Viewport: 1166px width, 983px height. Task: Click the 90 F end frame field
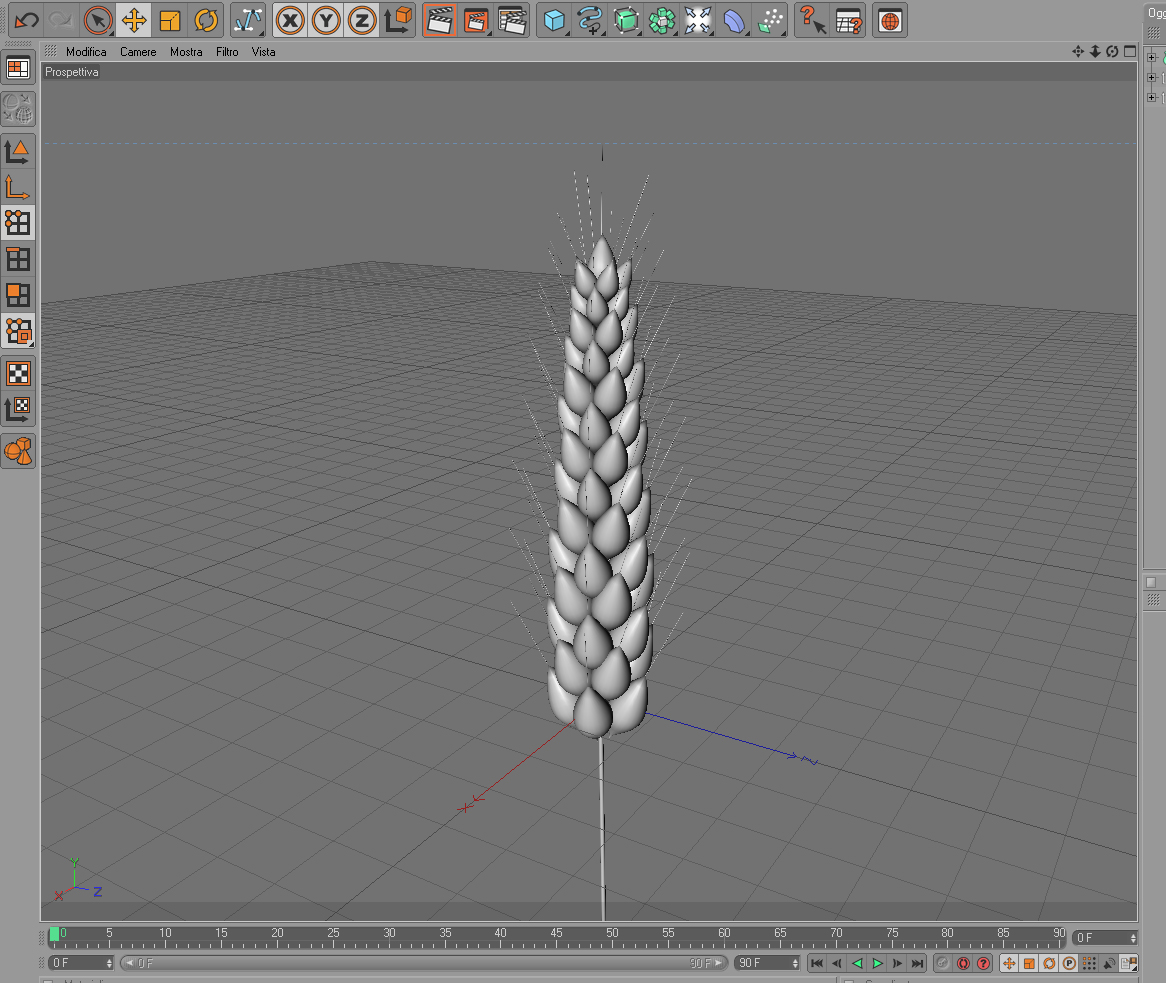click(x=767, y=963)
